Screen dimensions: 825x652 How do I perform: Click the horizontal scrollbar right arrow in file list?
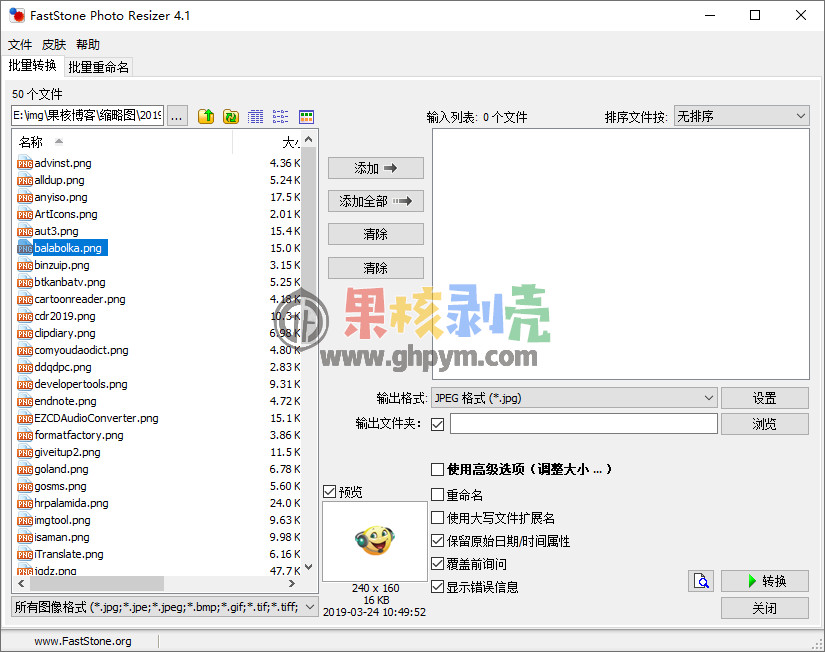[x=292, y=584]
